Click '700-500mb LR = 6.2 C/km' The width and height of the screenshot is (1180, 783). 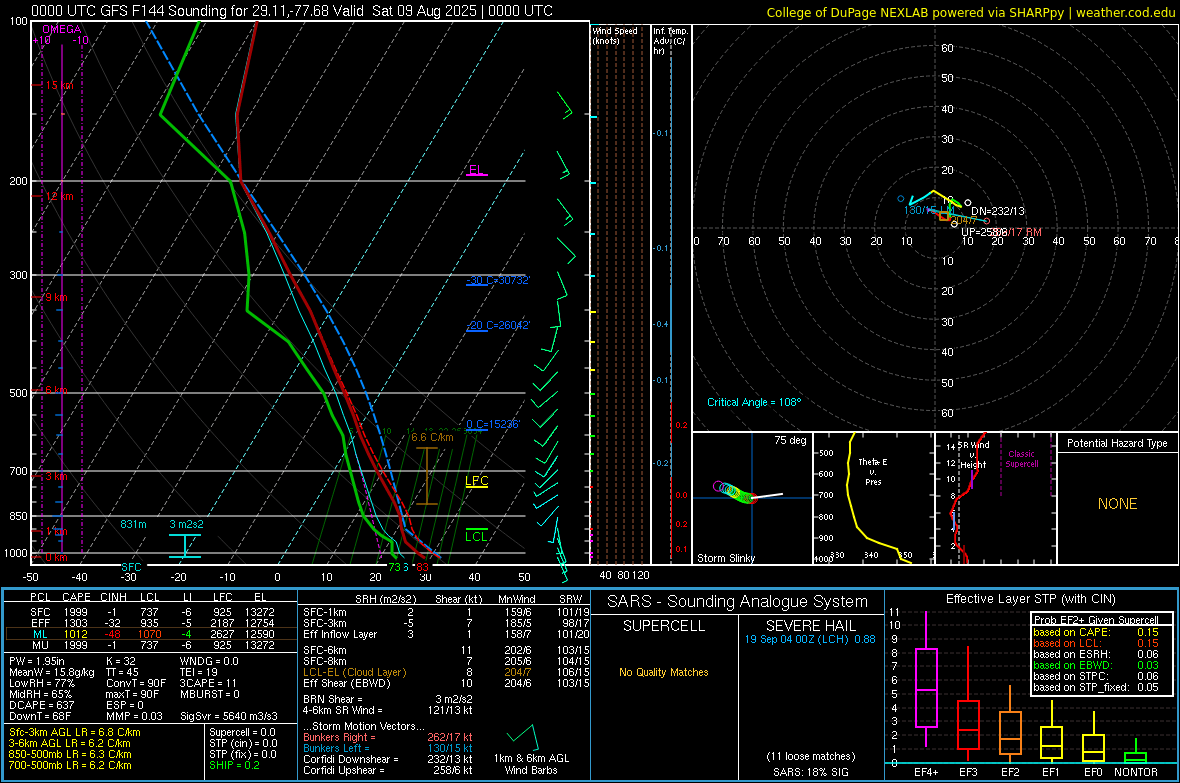tap(70, 765)
